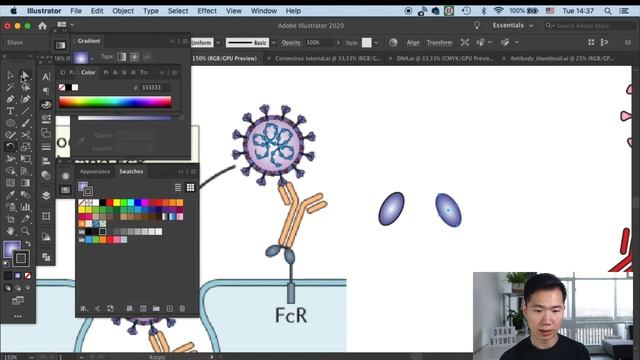
Task: Open the Essentials workspace switcher
Action: [x=513, y=25]
